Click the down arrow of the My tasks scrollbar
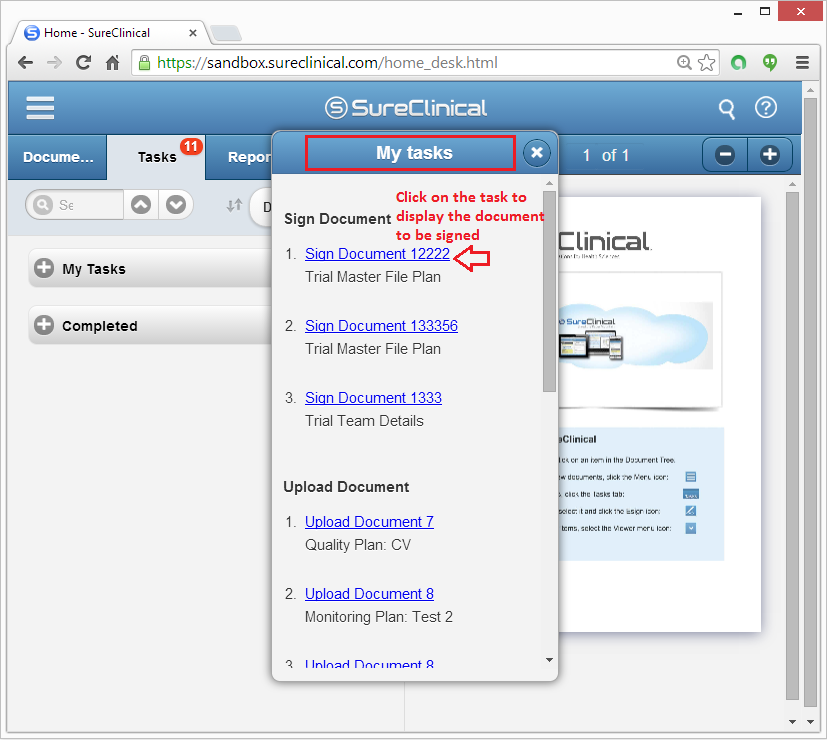Screen dimensions: 827x741 click(549, 660)
